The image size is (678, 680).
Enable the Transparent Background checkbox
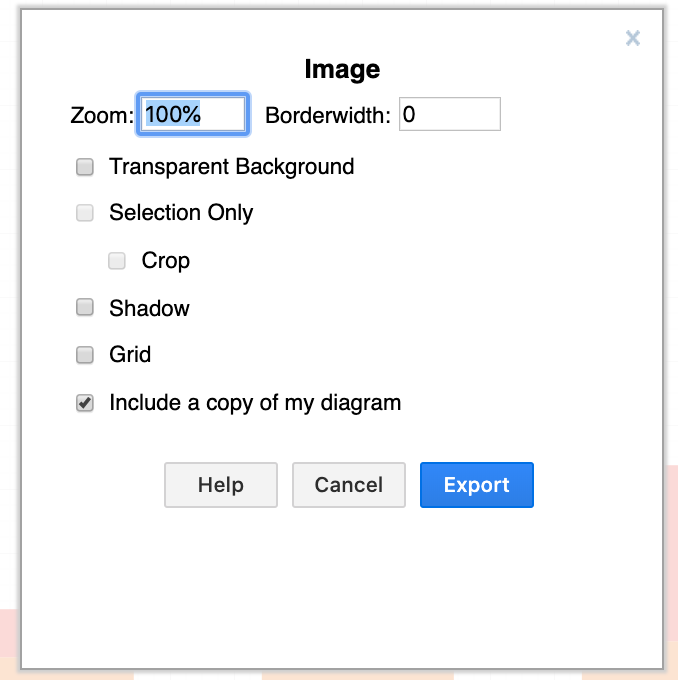[x=85, y=167]
